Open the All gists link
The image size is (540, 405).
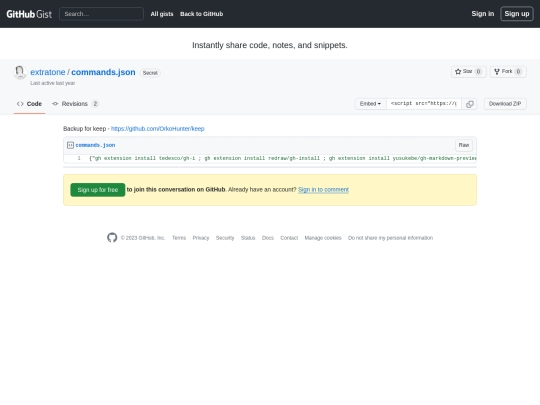tap(162, 14)
